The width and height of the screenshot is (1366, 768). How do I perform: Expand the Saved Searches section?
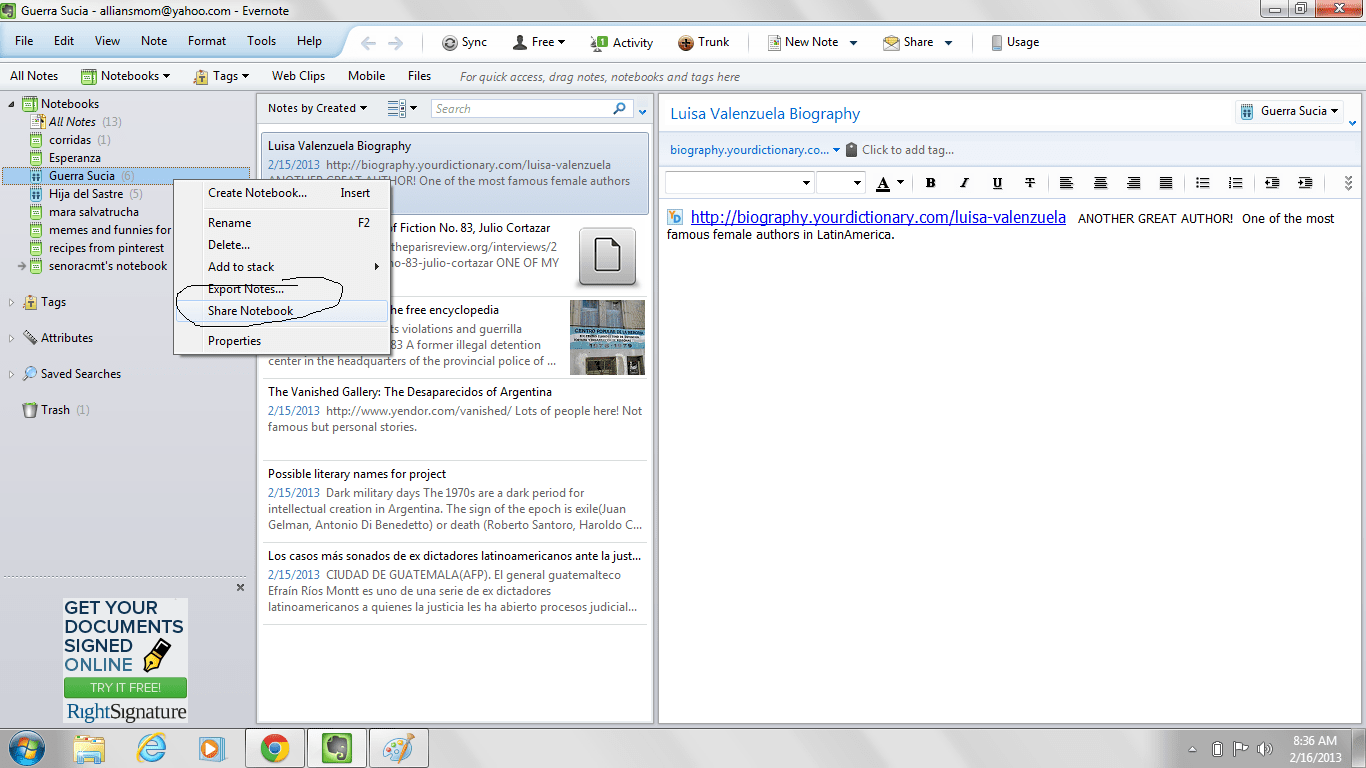coord(12,374)
